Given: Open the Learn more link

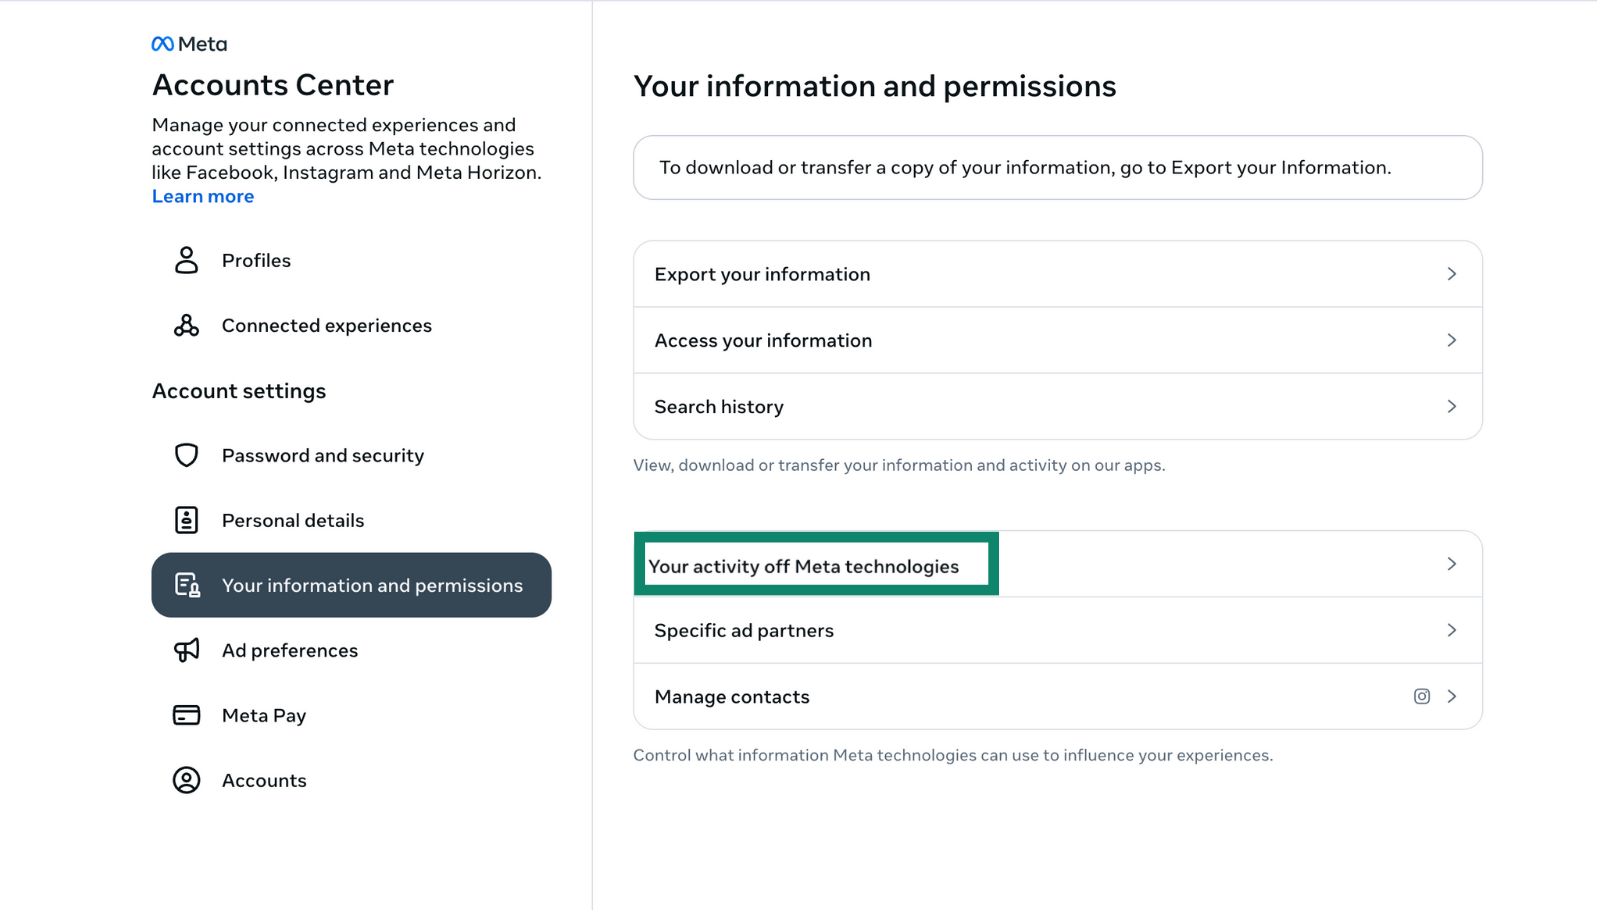Looking at the screenshot, I should [x=202, y=196].
